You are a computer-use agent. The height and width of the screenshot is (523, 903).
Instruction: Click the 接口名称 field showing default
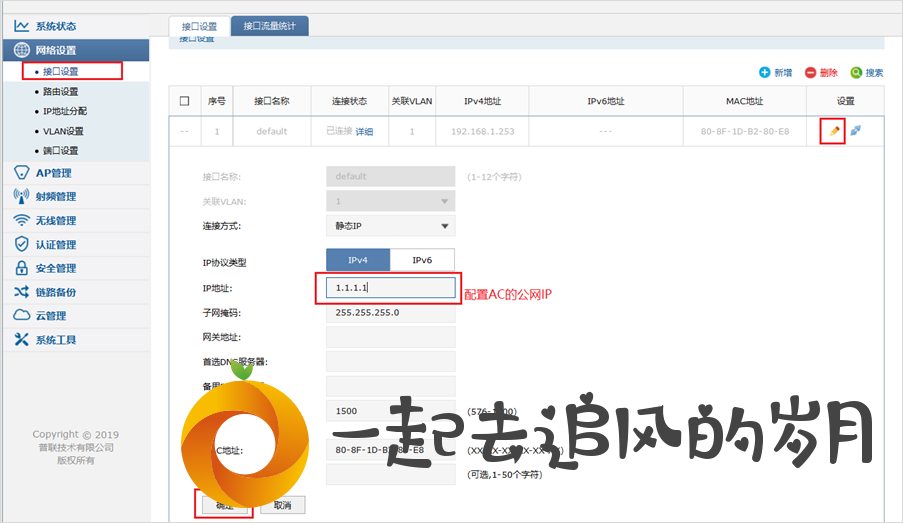click(390, 176)
